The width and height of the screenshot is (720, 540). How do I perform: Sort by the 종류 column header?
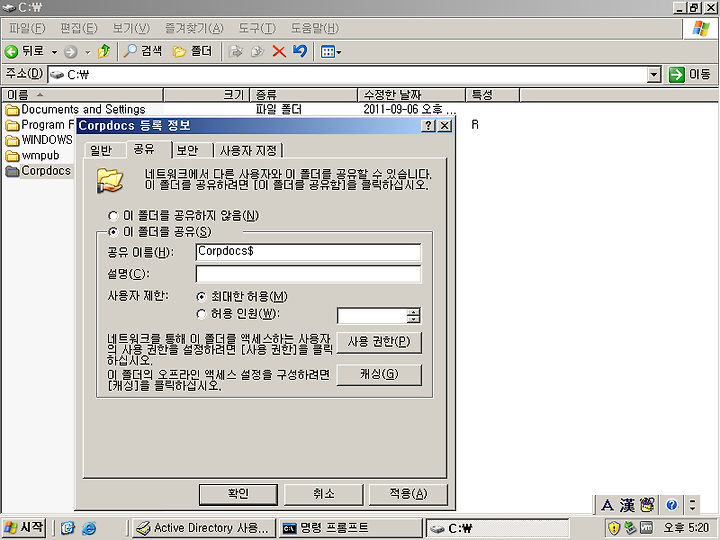(x=304, y=95)
